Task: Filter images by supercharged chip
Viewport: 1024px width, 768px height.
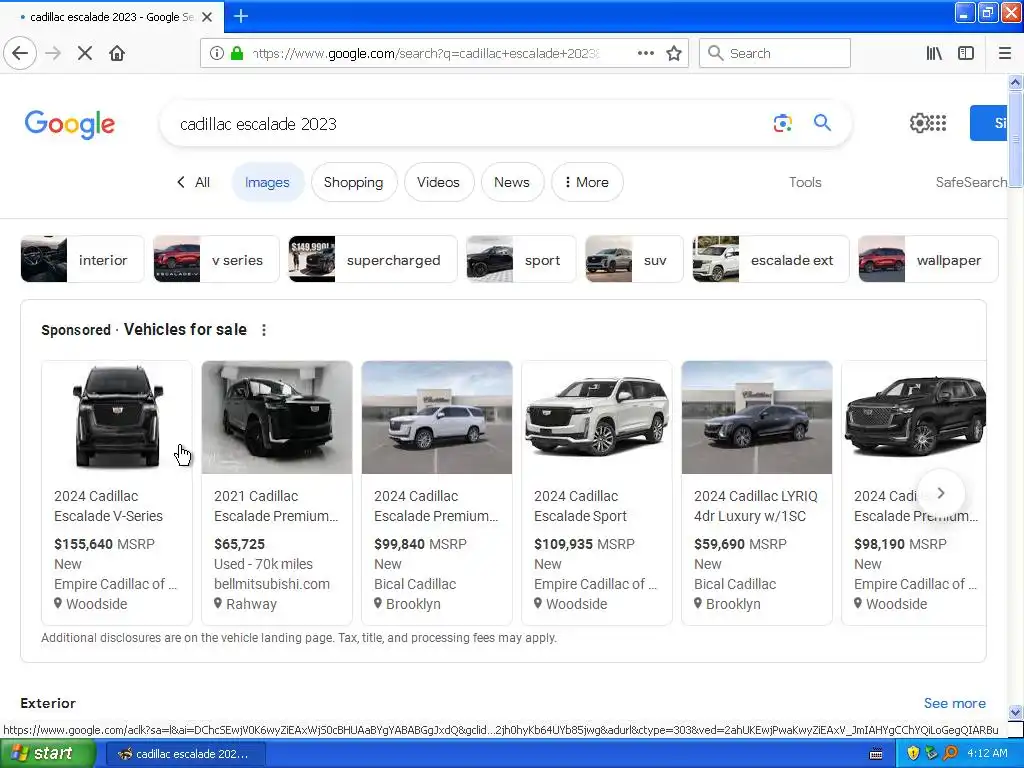Action: coord(372,259)
